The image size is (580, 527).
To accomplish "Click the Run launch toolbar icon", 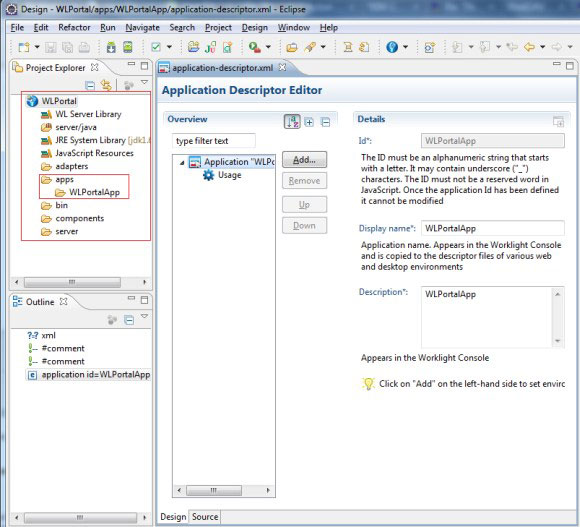I will tap(255, 47).
